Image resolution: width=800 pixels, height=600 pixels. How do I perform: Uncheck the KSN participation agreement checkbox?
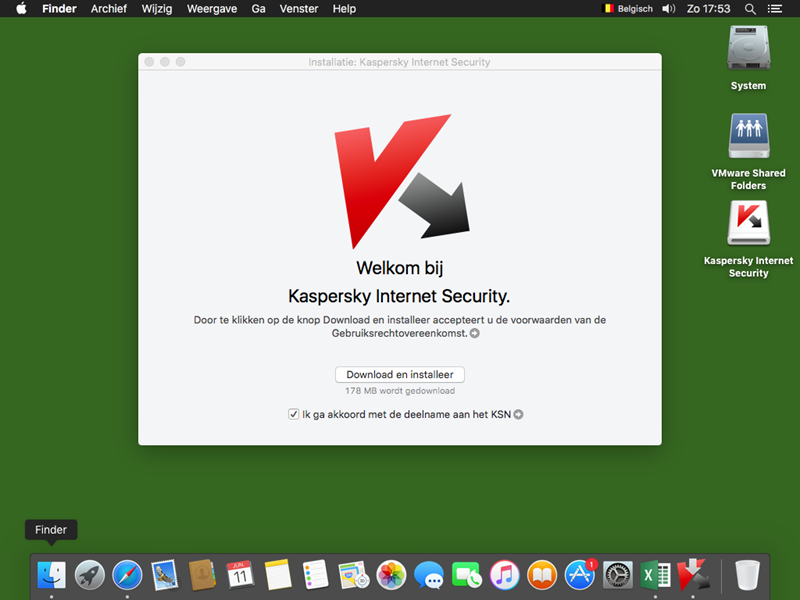point(293,414)
